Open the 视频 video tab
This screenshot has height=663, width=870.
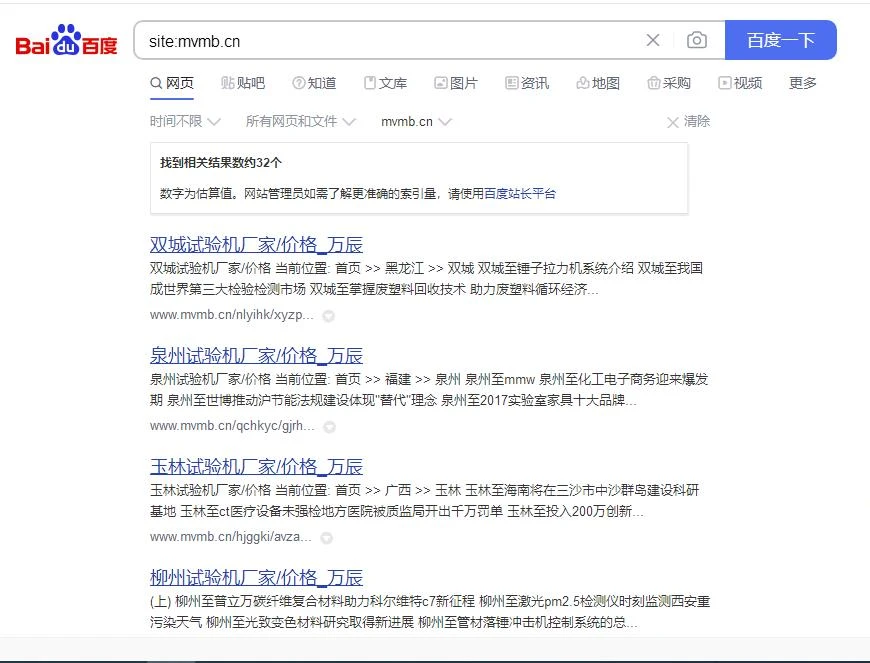(x=740, y=83)
